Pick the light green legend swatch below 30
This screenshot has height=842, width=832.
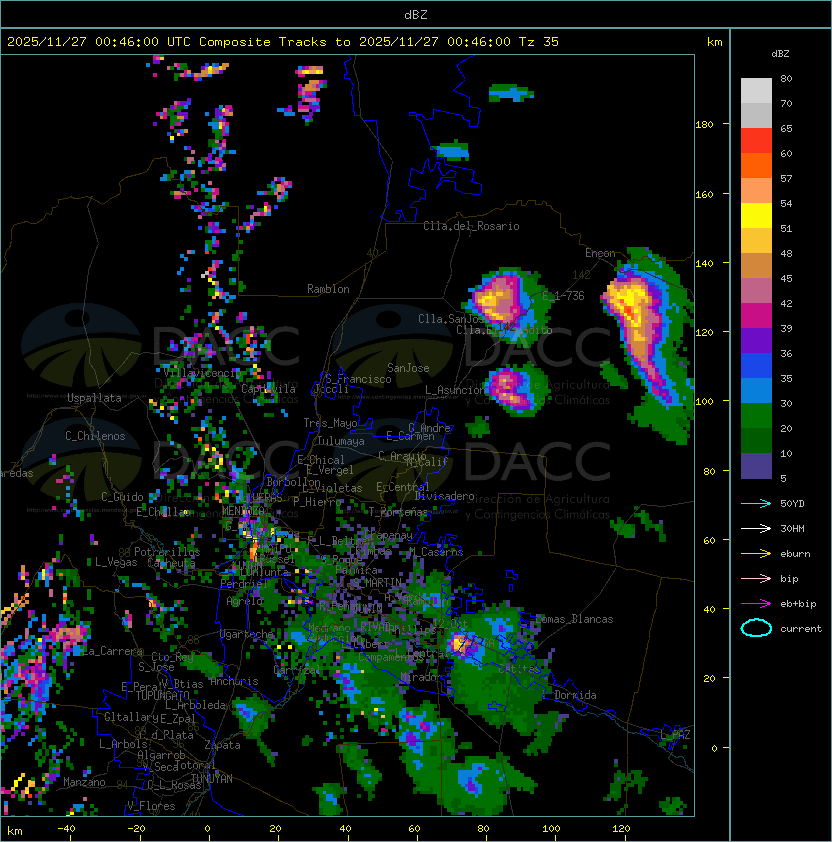(756, 416)
